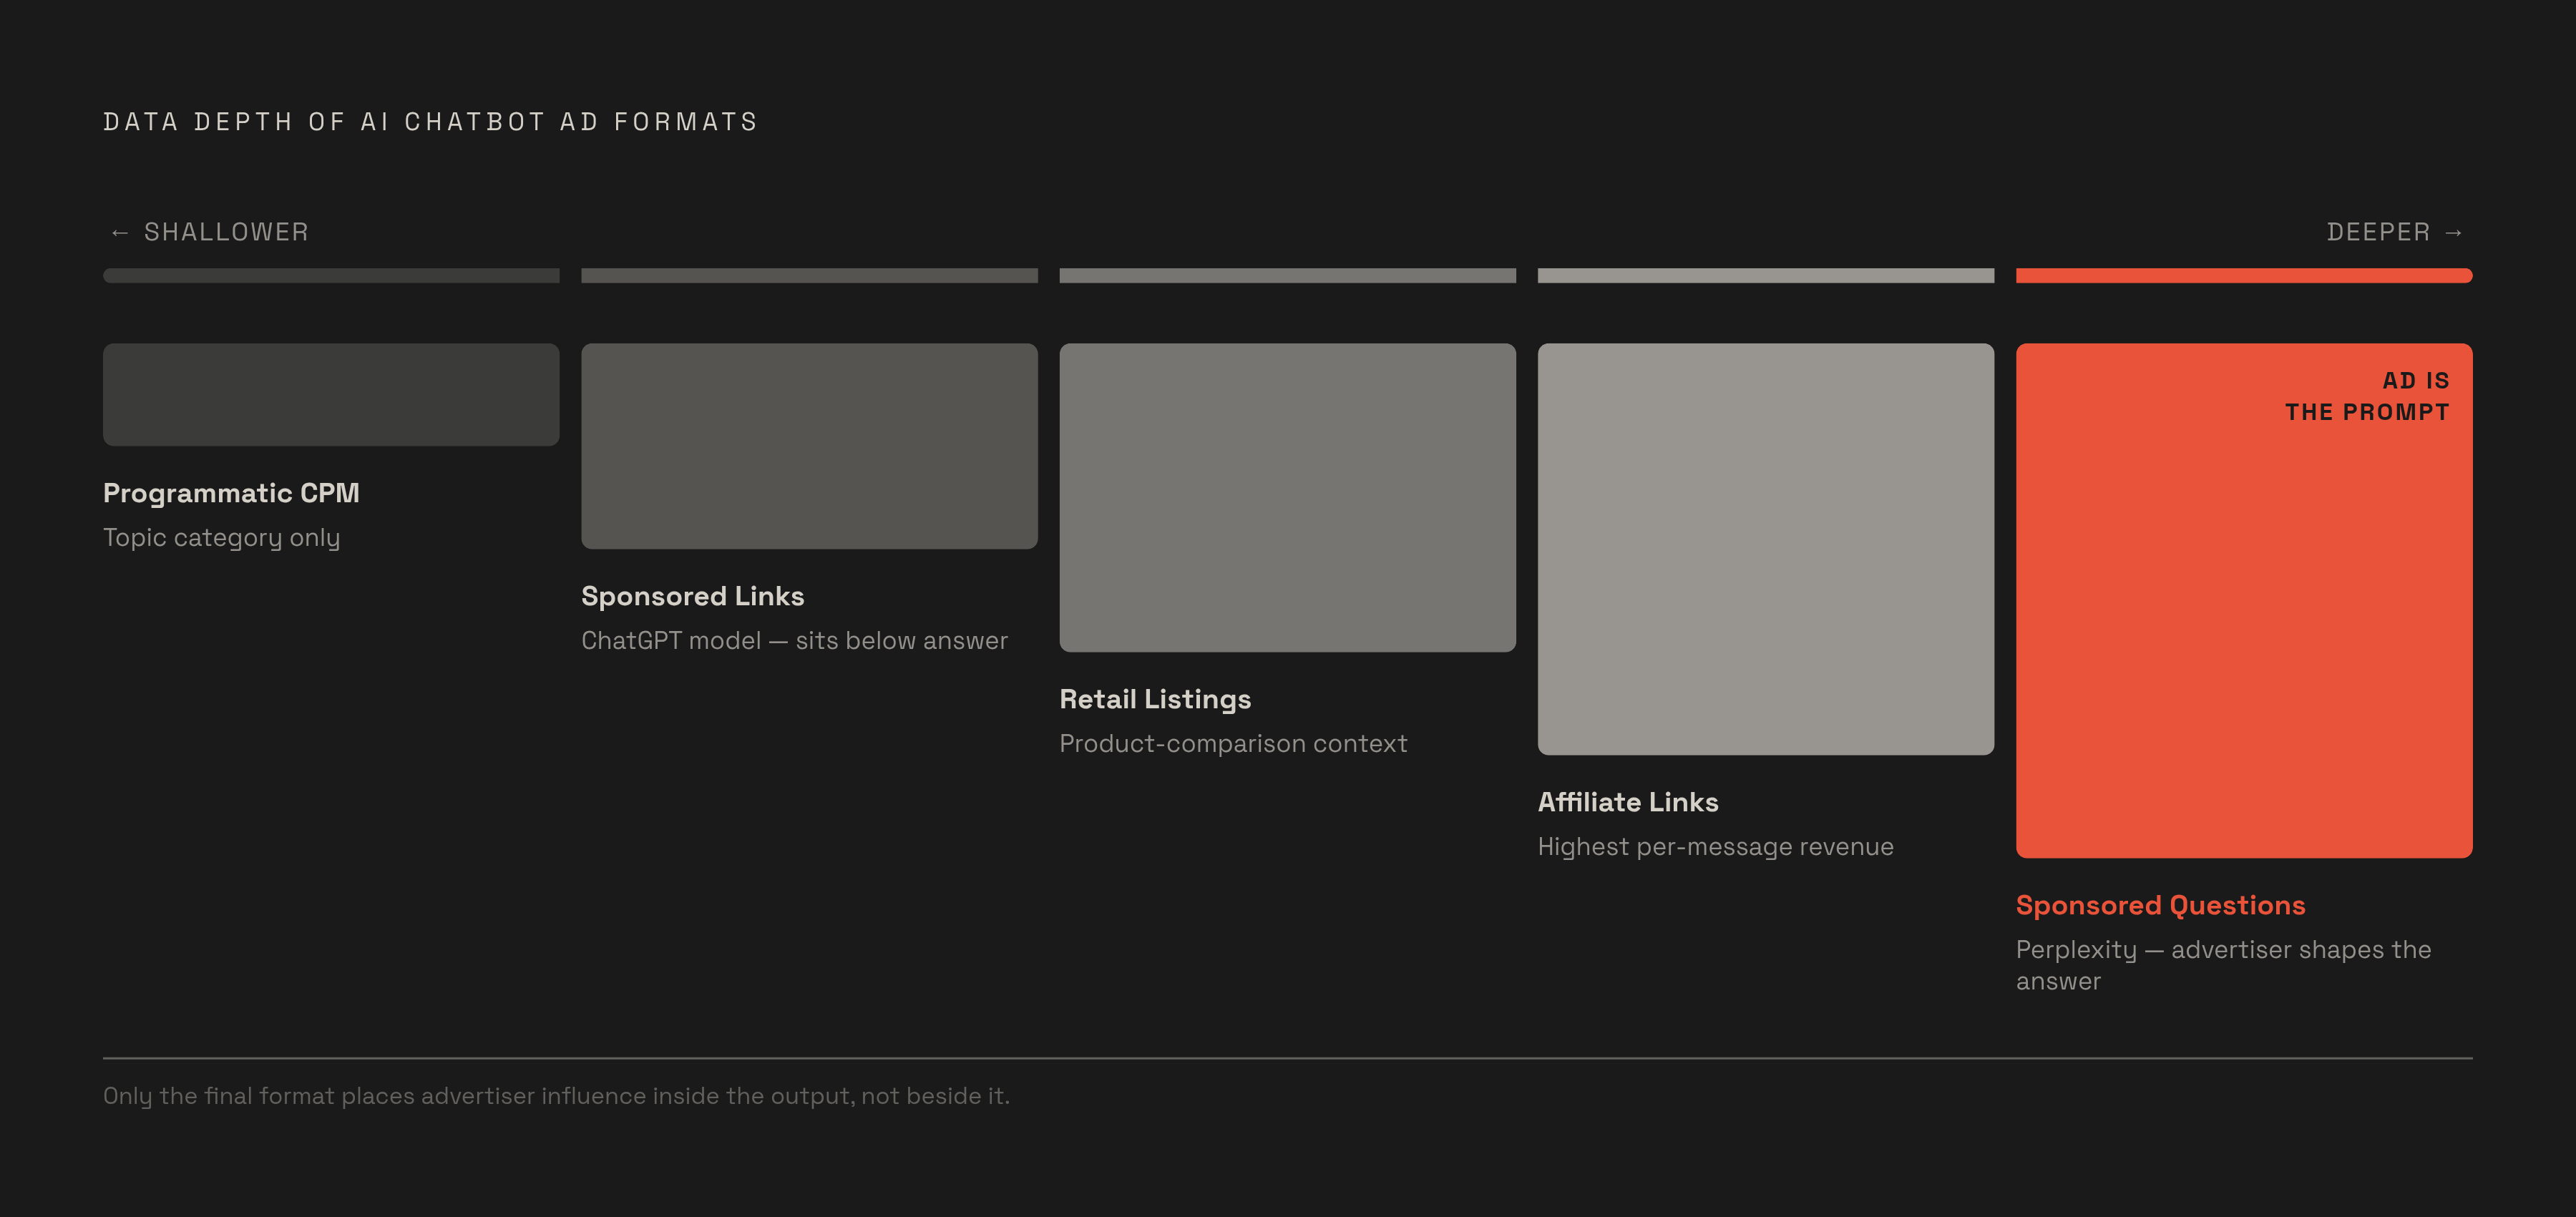Viewport: 2576px width, 1217px height.
Task: Click the footnote about advertiser influence
Action: pyautogui.click(x=556, y=1096)
